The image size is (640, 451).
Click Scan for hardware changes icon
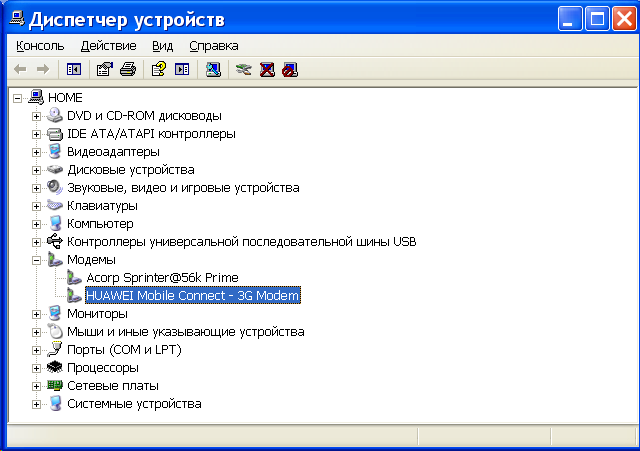[x=213, y=69]
